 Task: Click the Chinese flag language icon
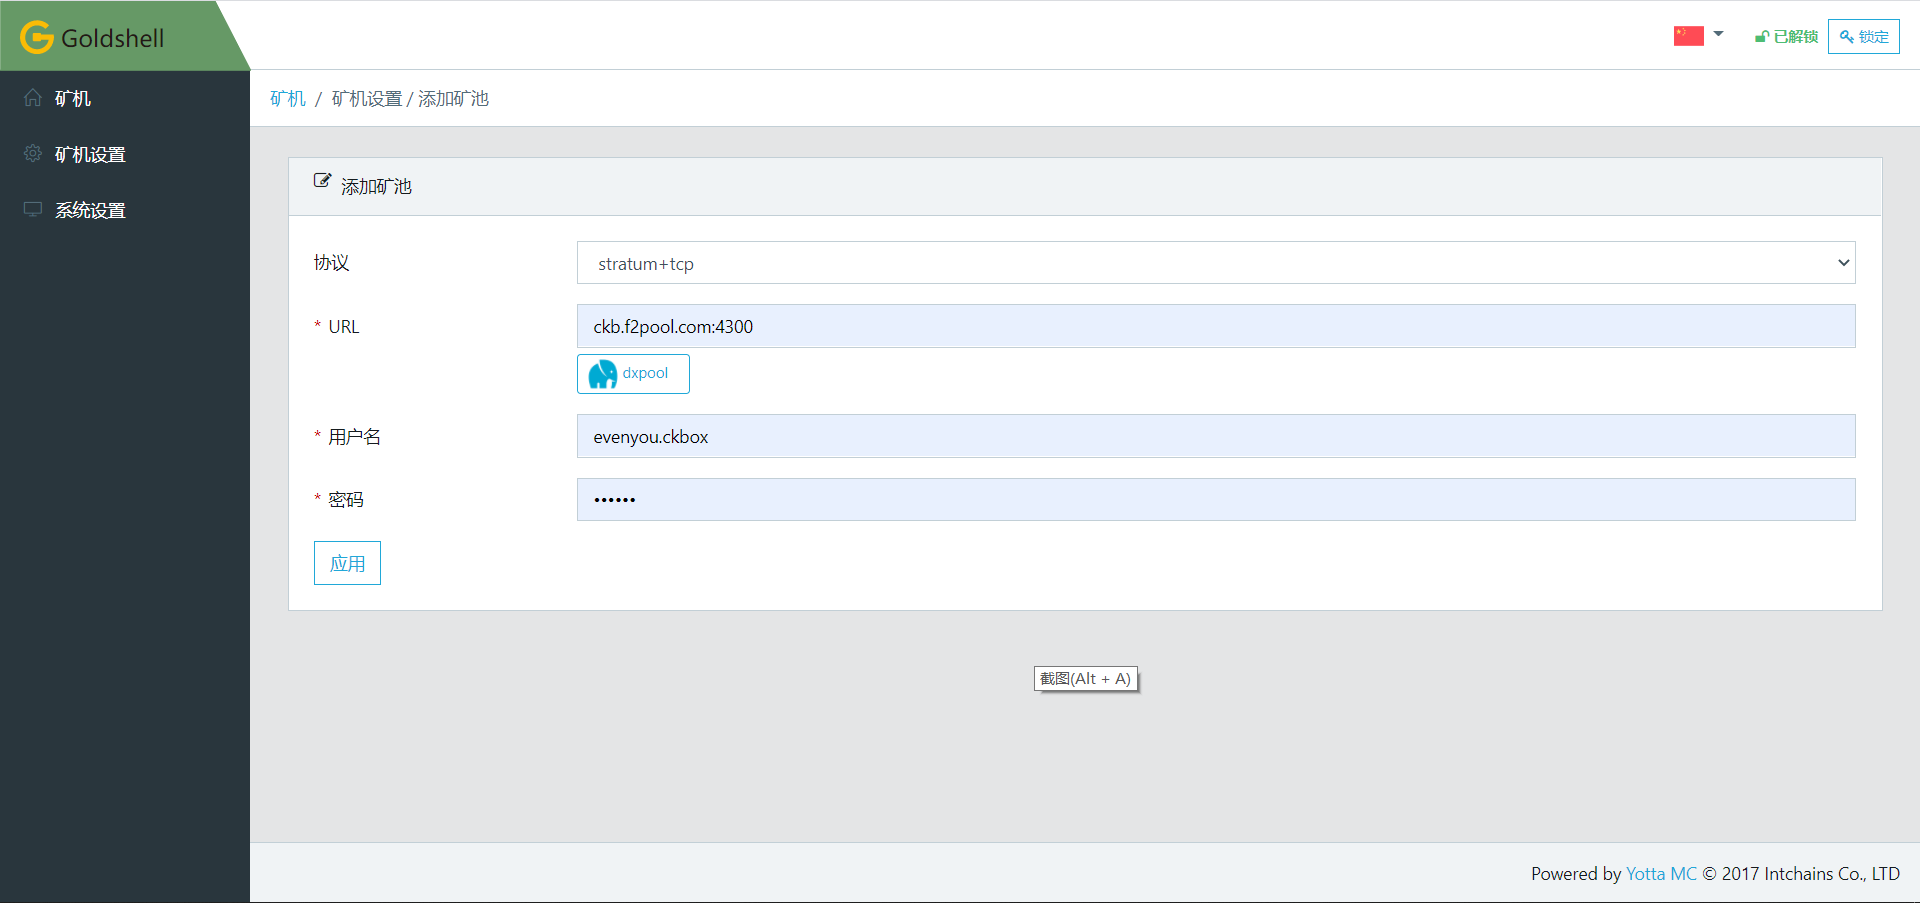[x=1688, y=36]
